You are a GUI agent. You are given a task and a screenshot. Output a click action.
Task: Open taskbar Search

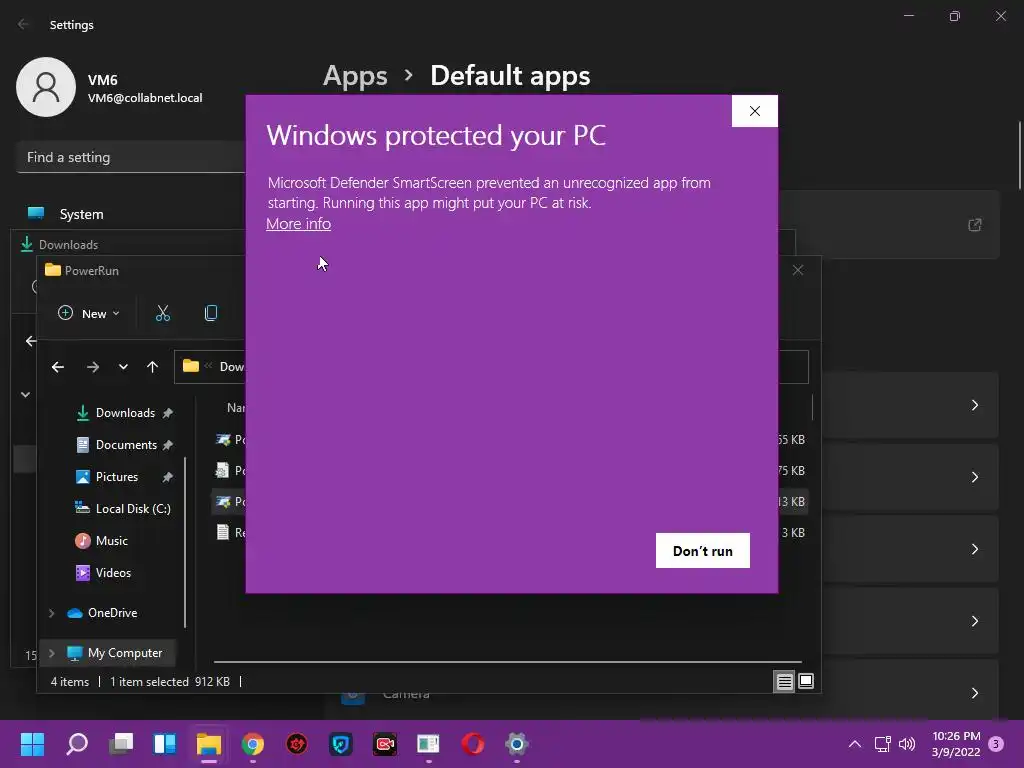click(x=77, y=744)
